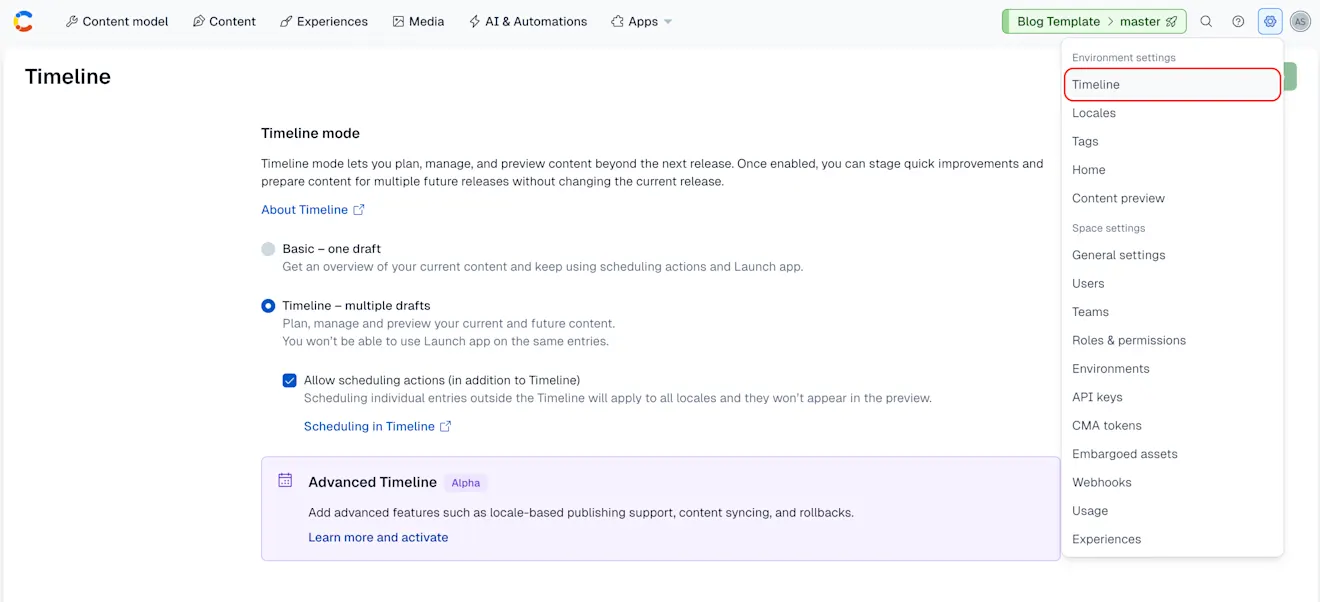Click external icon beside Scheduling in Timeline

point(446,426)
